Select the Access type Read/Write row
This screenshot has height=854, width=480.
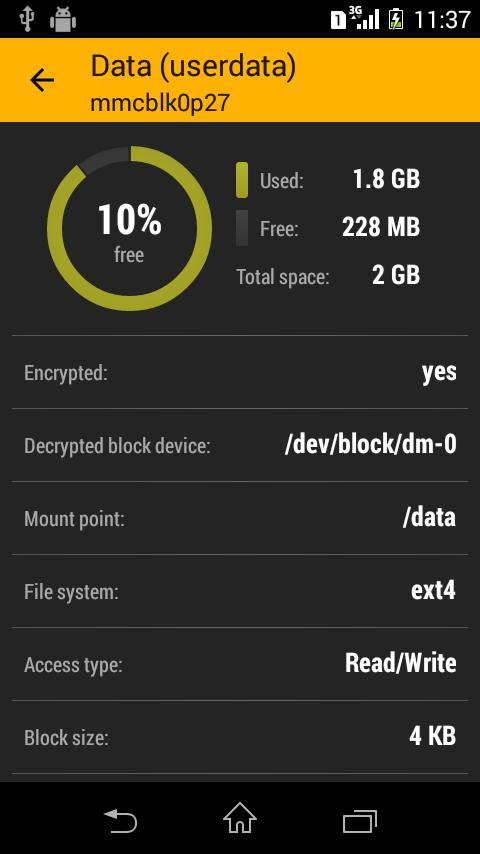pos(240,664)
